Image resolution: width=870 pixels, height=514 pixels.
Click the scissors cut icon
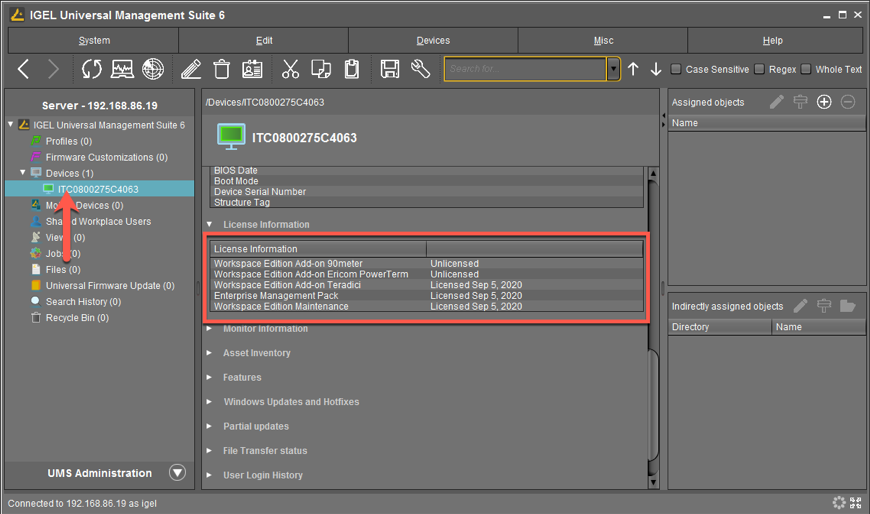coord(290,69)
